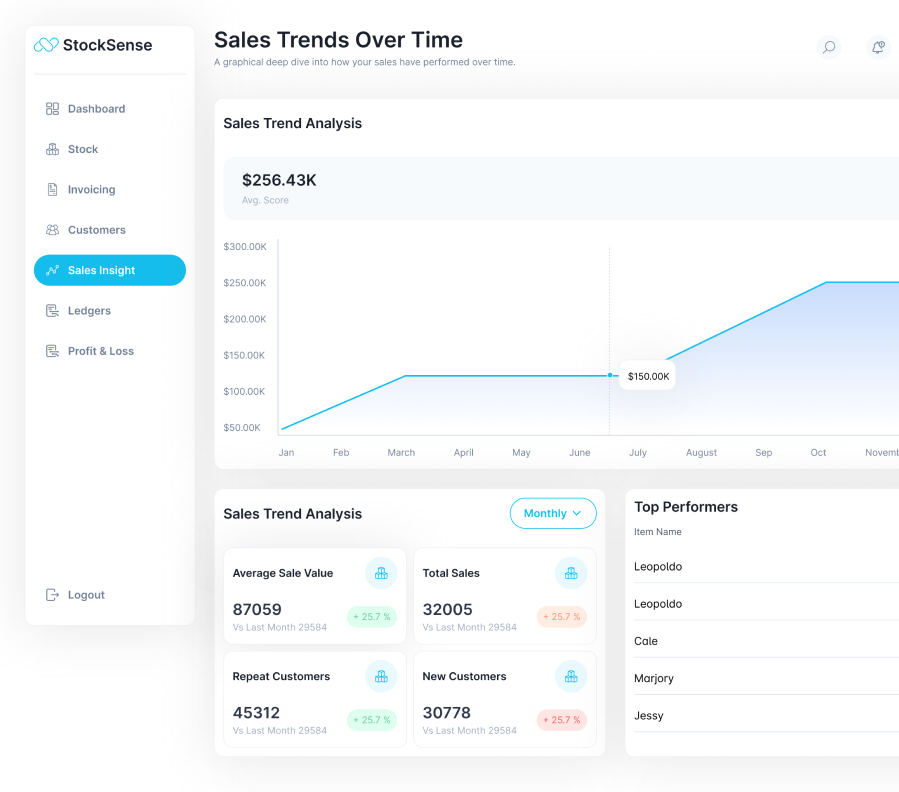
Task: Click the $150.00K chart tooltip
Action: [x=648, y=376]
